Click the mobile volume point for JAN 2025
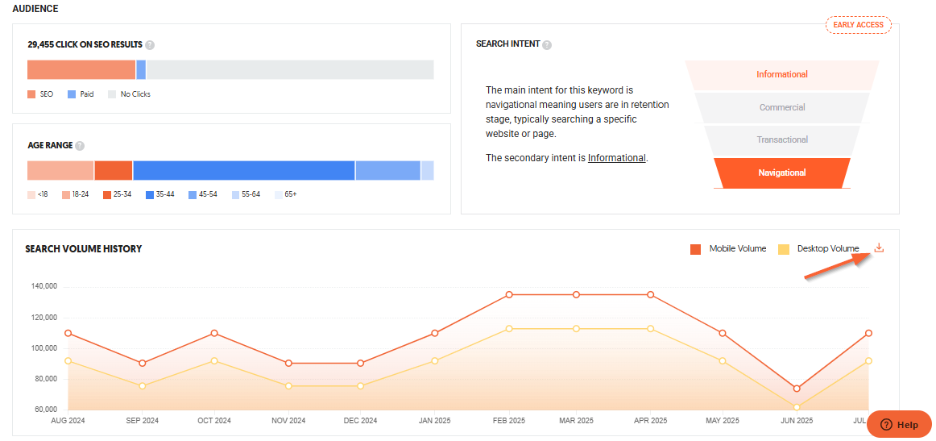This screenshot has height=441, width=936. point(435,333)
